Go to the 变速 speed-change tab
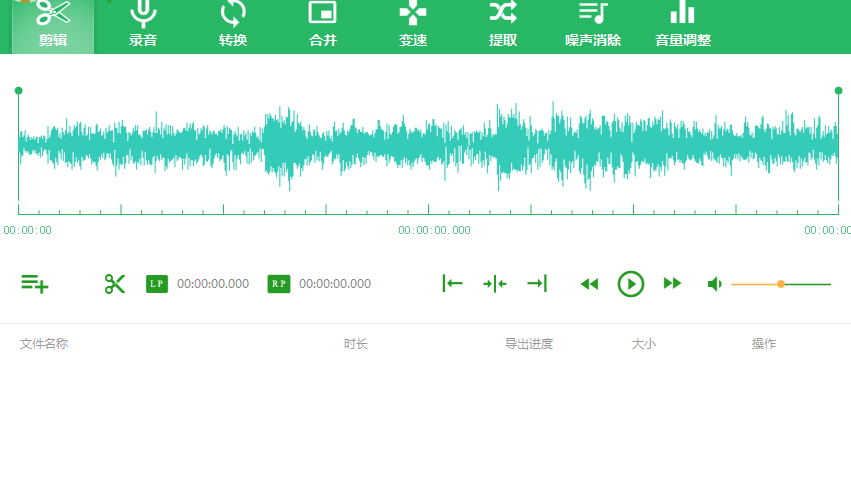The width and height of the screenshot is (851, 491). pos(413,26)
